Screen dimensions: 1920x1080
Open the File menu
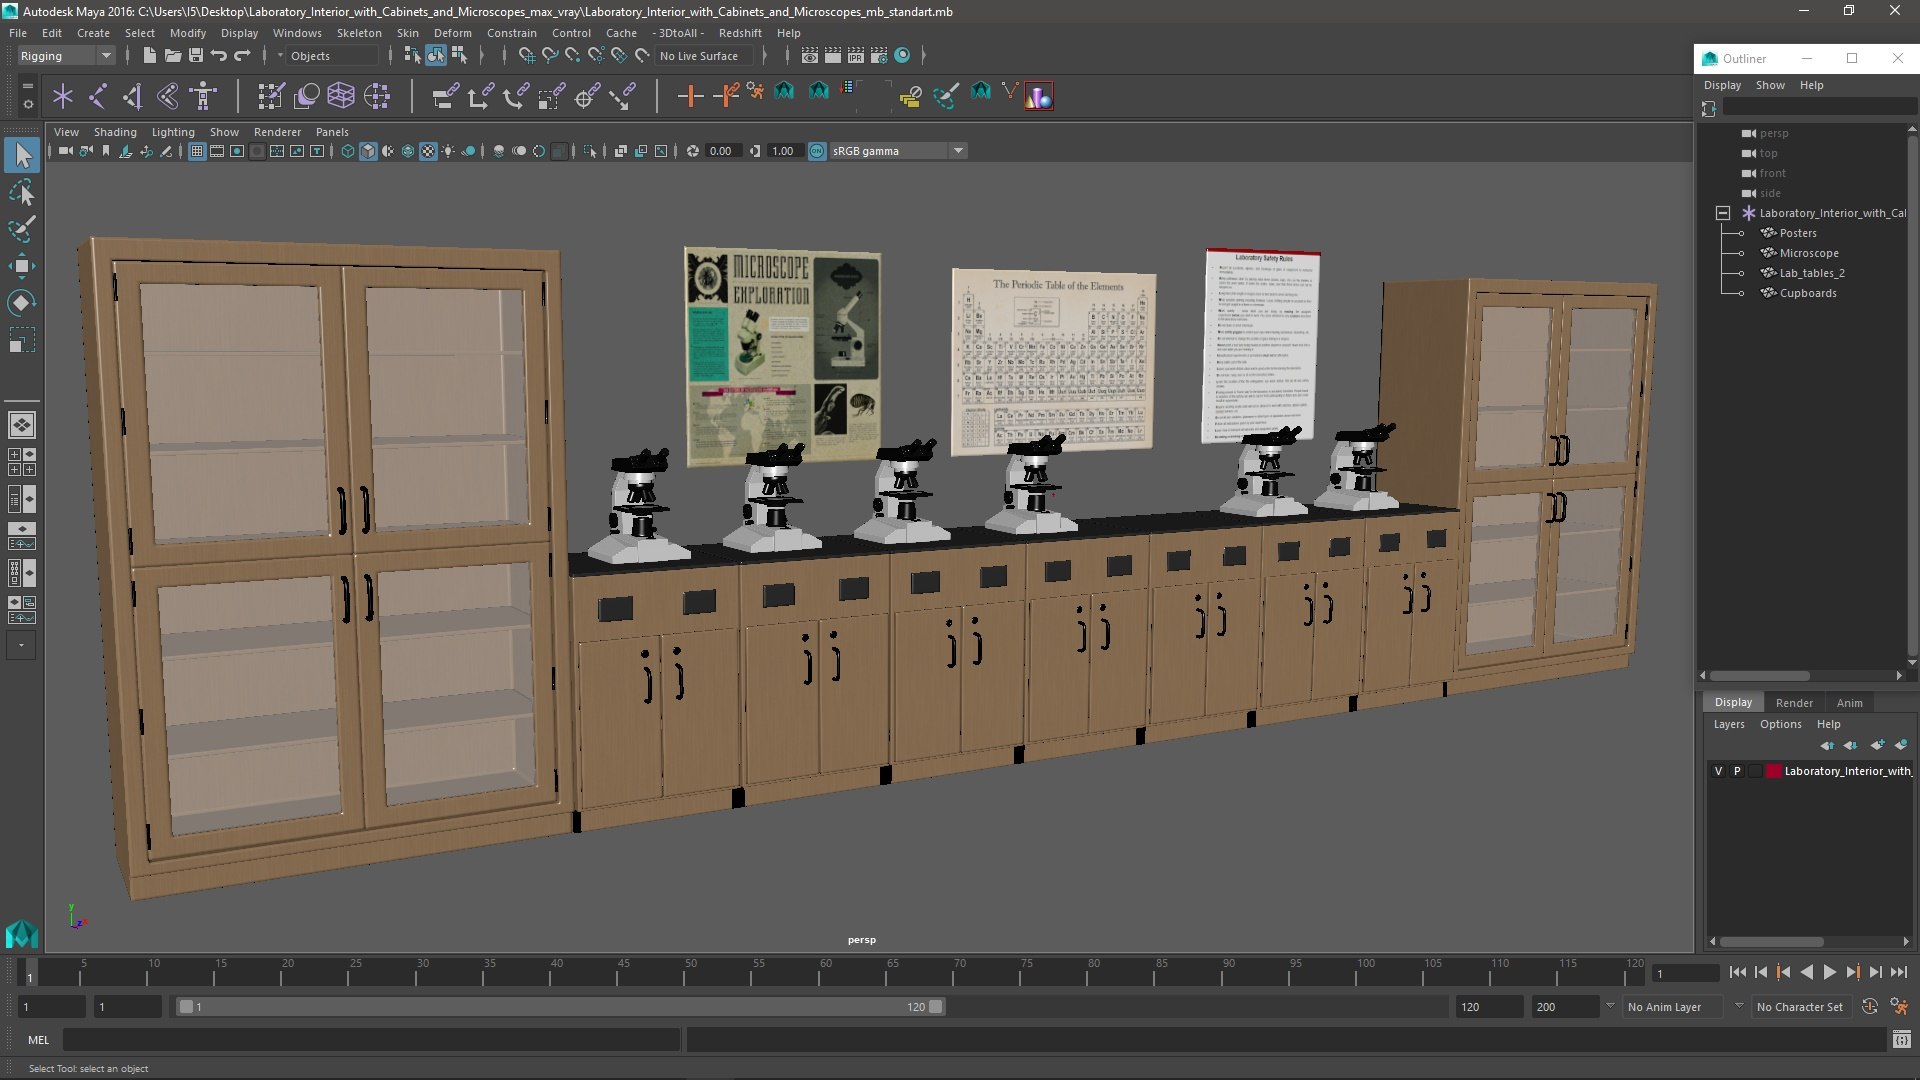(x=18, y=33)
